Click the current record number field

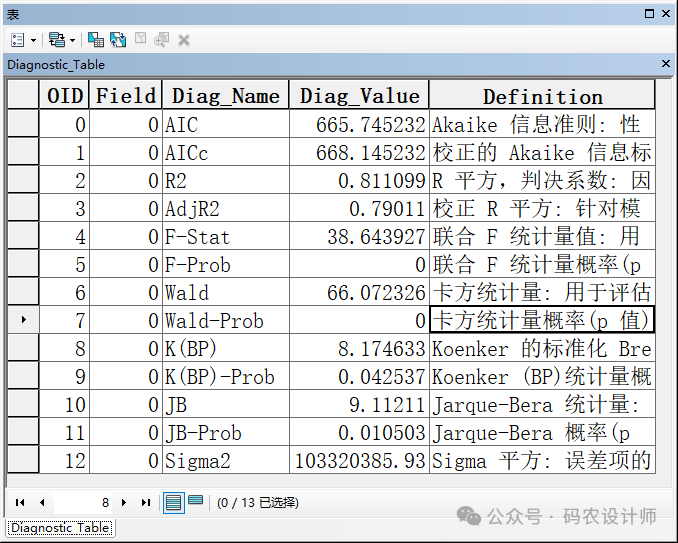click(85, 502)
